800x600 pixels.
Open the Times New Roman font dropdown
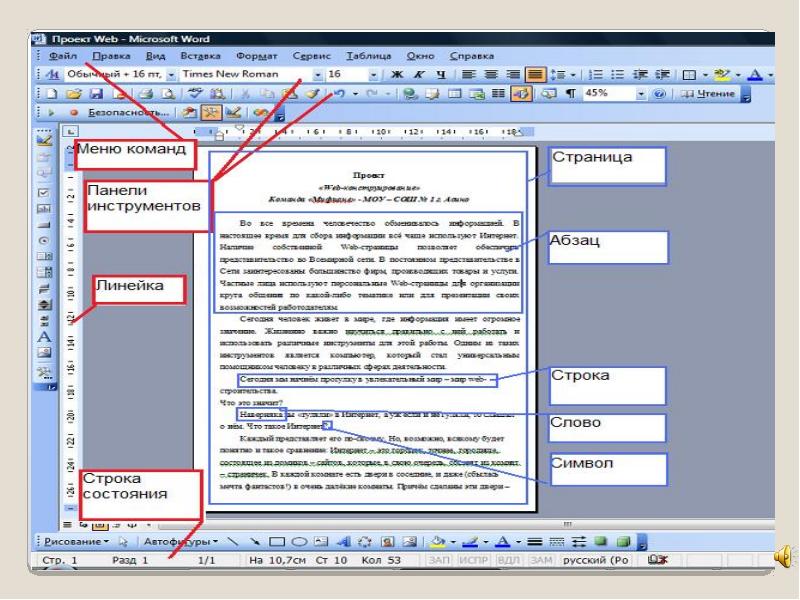click(318, 75)
